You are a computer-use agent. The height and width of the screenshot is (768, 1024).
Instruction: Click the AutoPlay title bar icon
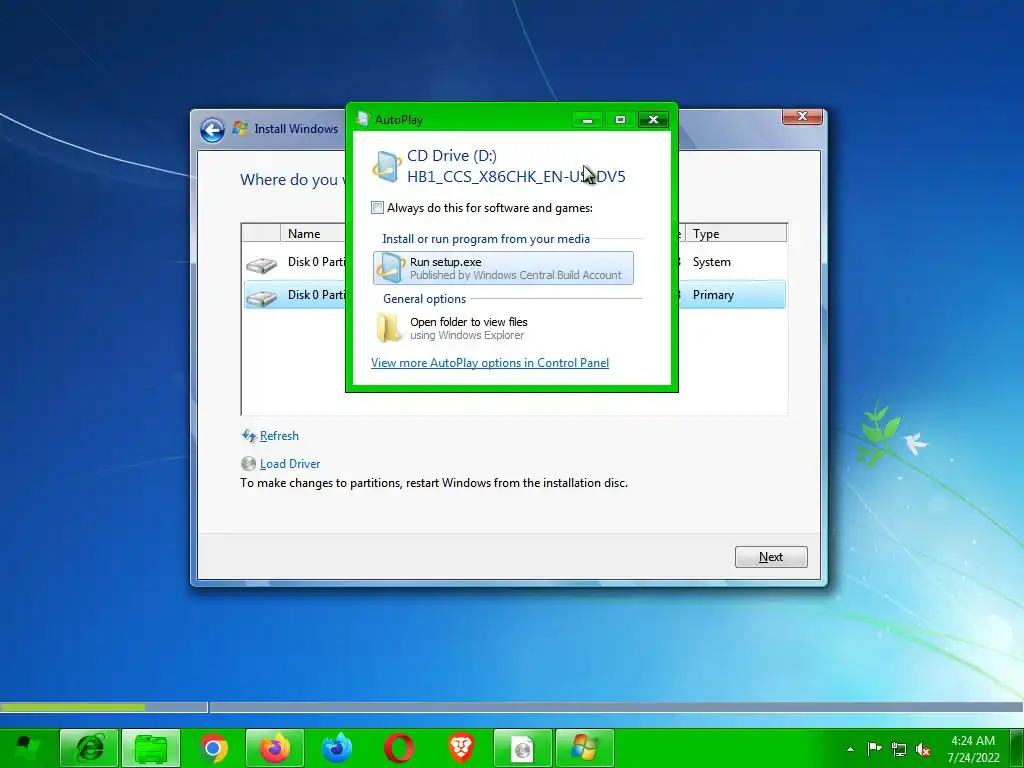pos(363,119)
